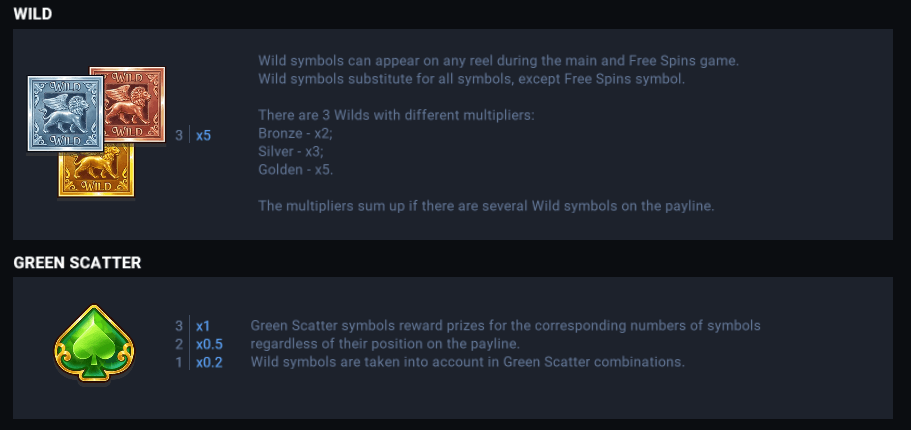The image size is (911, 430).
Task: Click the x0.5 Green Scatter payout value
Action: coord(209,344)
